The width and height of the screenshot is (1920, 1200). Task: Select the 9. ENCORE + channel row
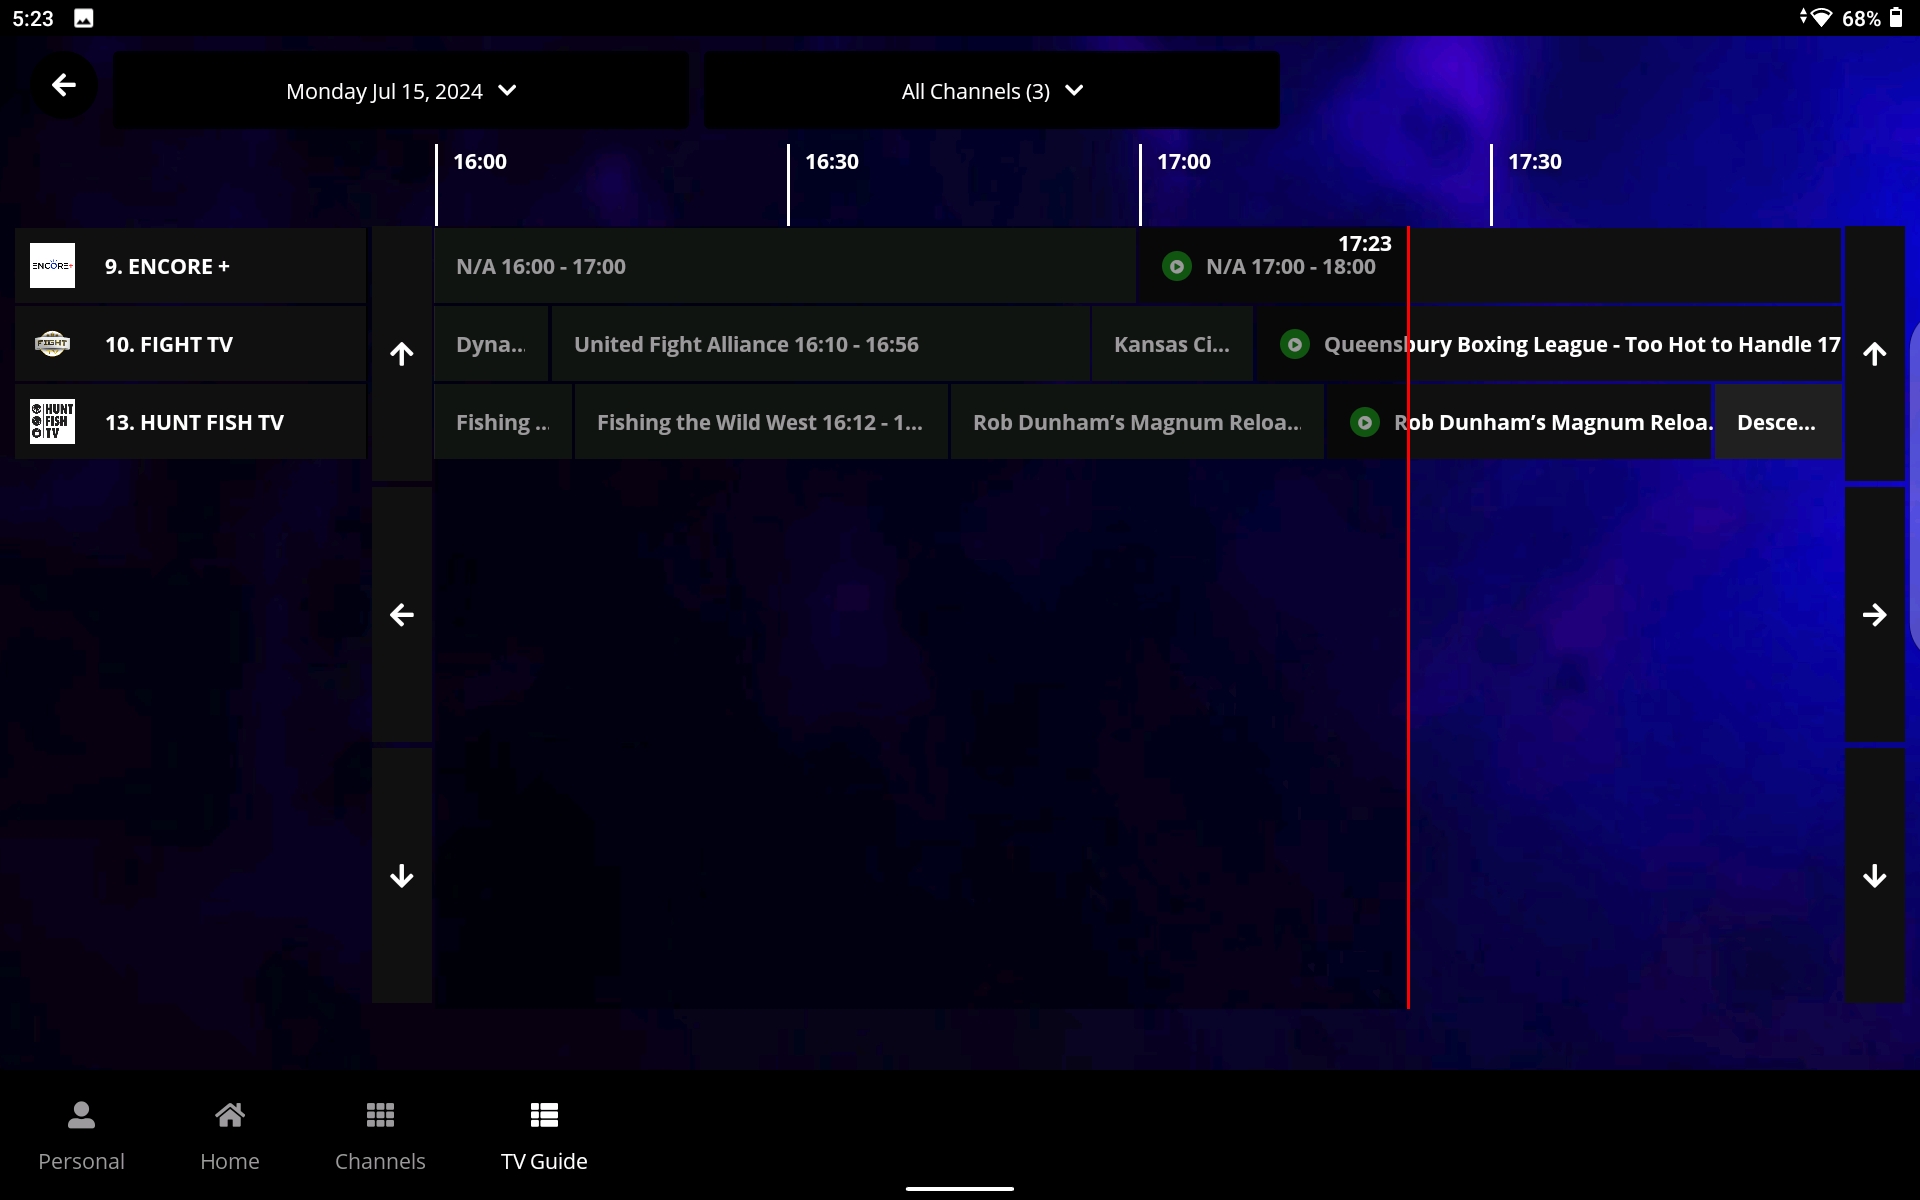click(190, 266)
